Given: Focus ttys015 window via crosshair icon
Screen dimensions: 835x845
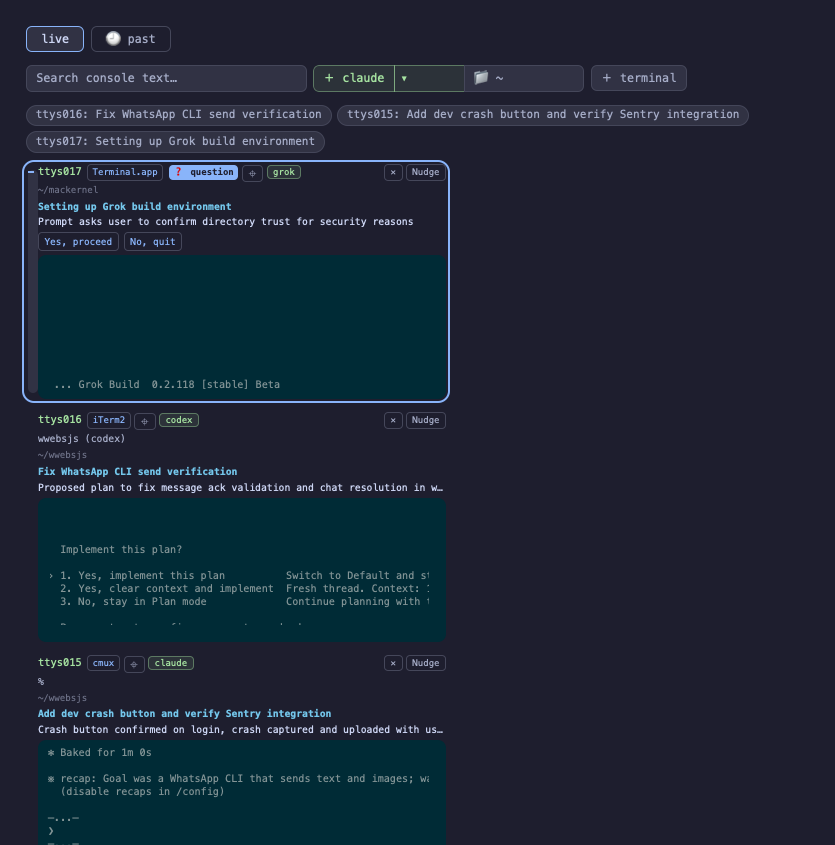Looking at the screenshot, I should click(x=134, y=664).
